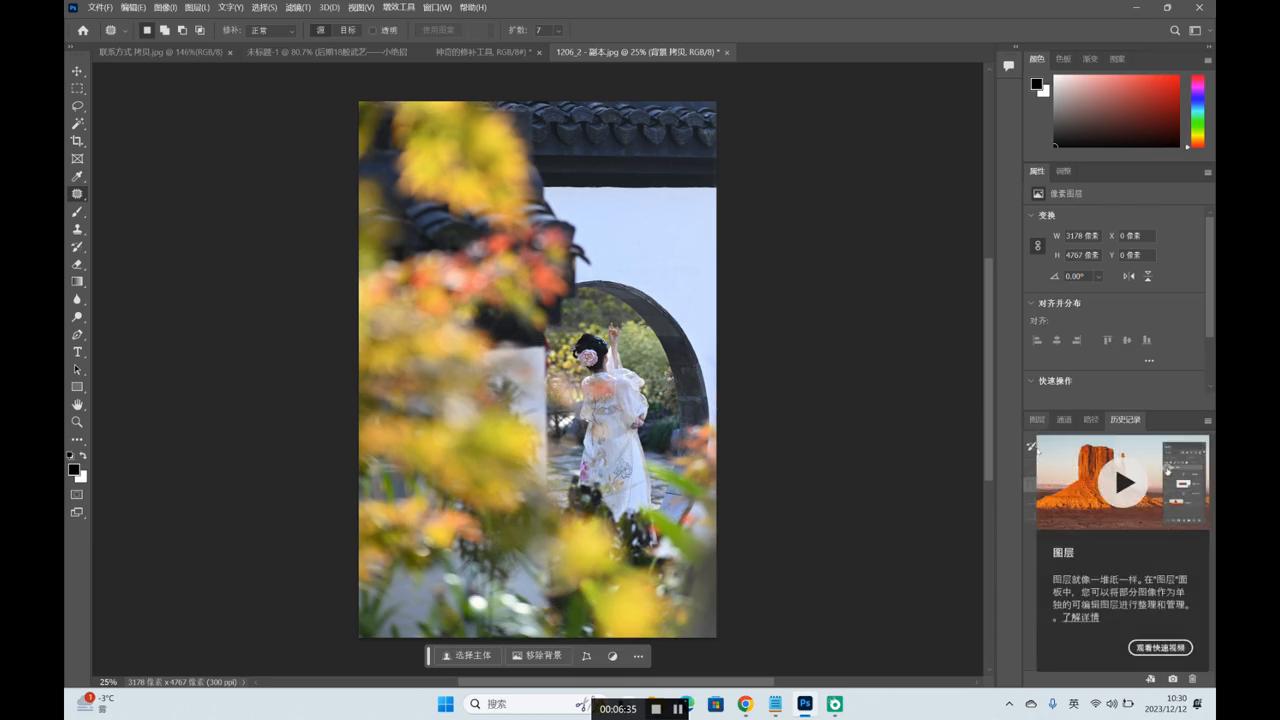The width and height of the screenshot is (1280, 720).
Task: Open the 滤镜(T) menu
Action: point(295,7)
